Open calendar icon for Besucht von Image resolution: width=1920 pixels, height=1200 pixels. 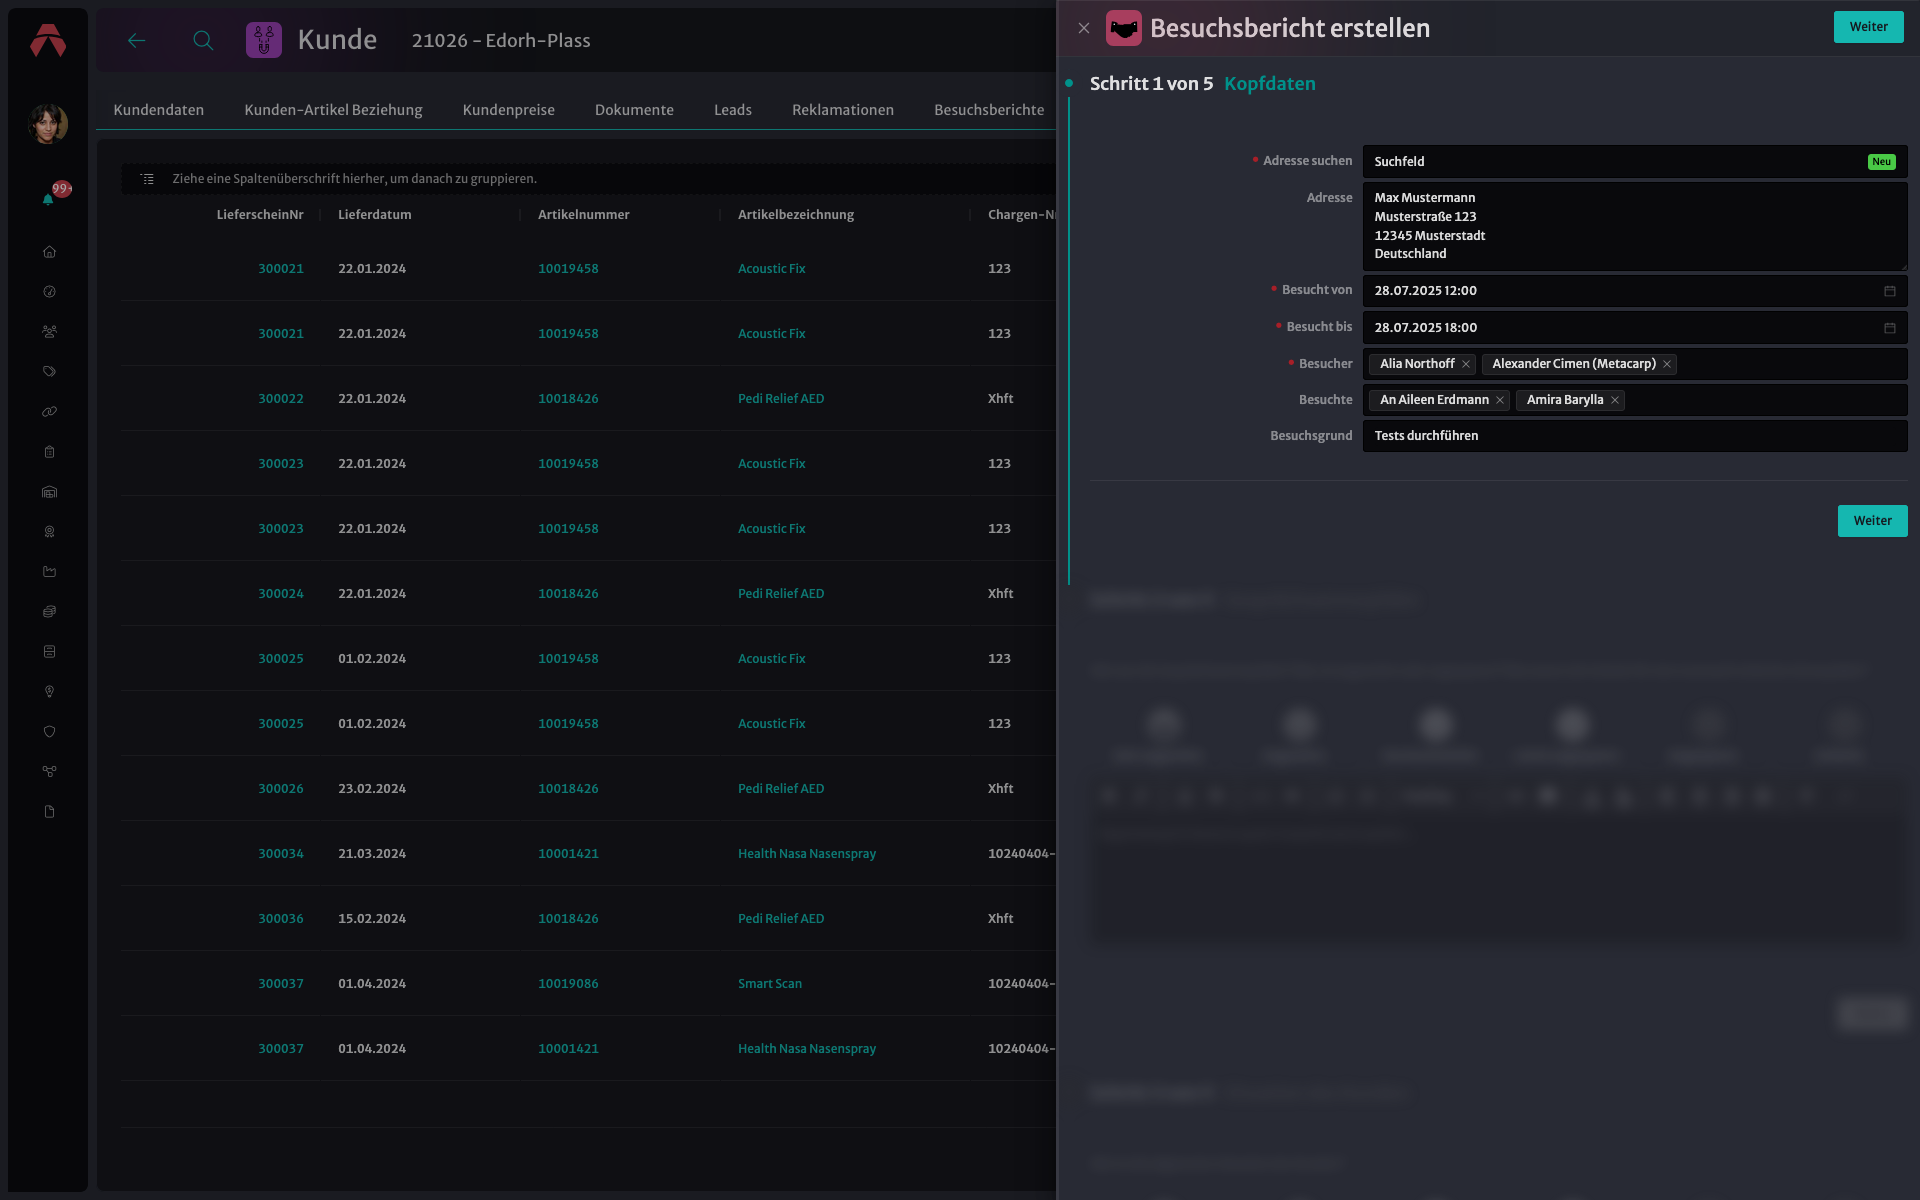pyautogui.click(x=1890, y=291)
